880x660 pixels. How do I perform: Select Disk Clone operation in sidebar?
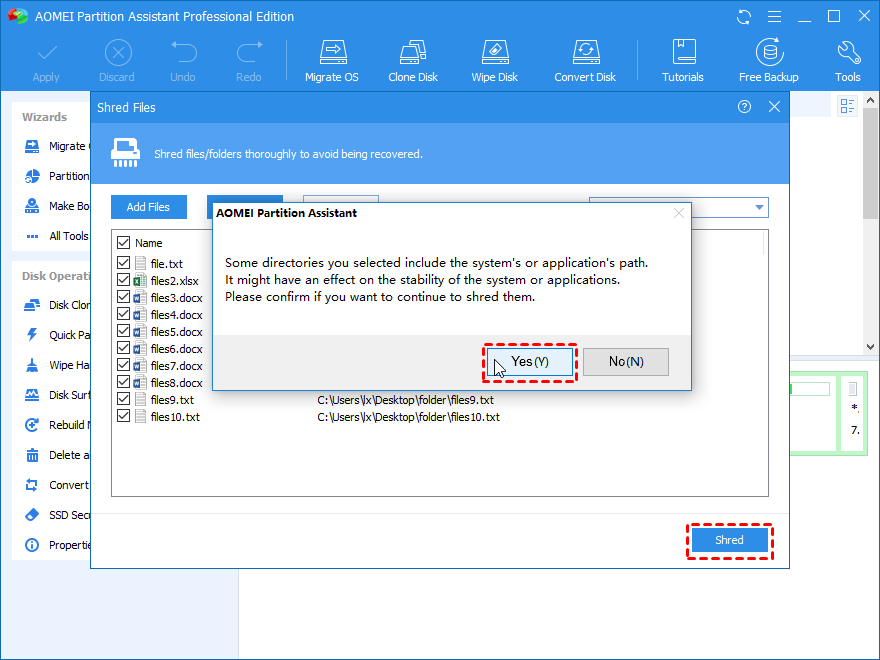(56, 305)
